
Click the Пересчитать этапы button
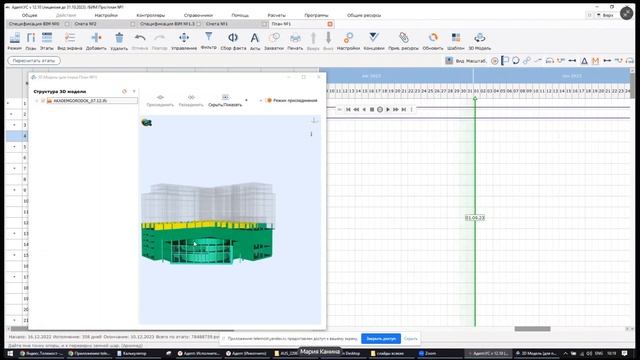coord(34,60)
